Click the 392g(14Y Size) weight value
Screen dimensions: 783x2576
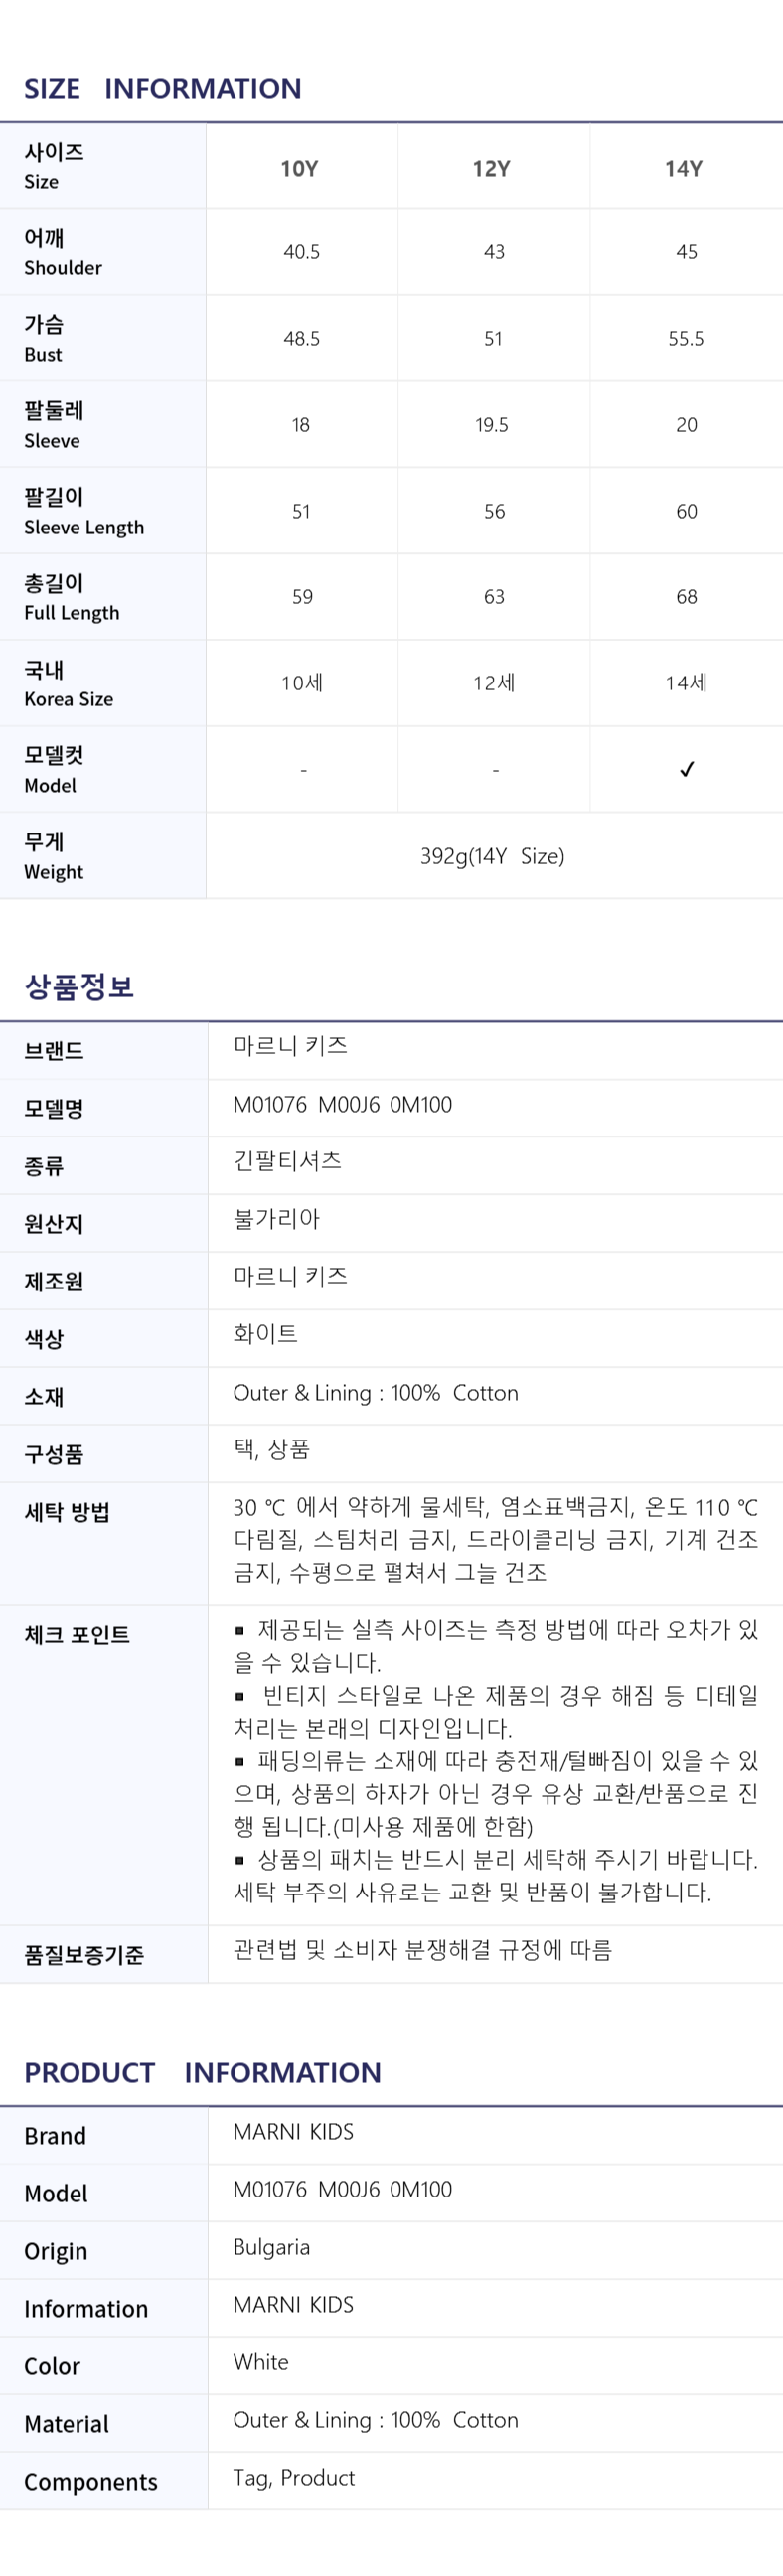[x=492, y=856]
